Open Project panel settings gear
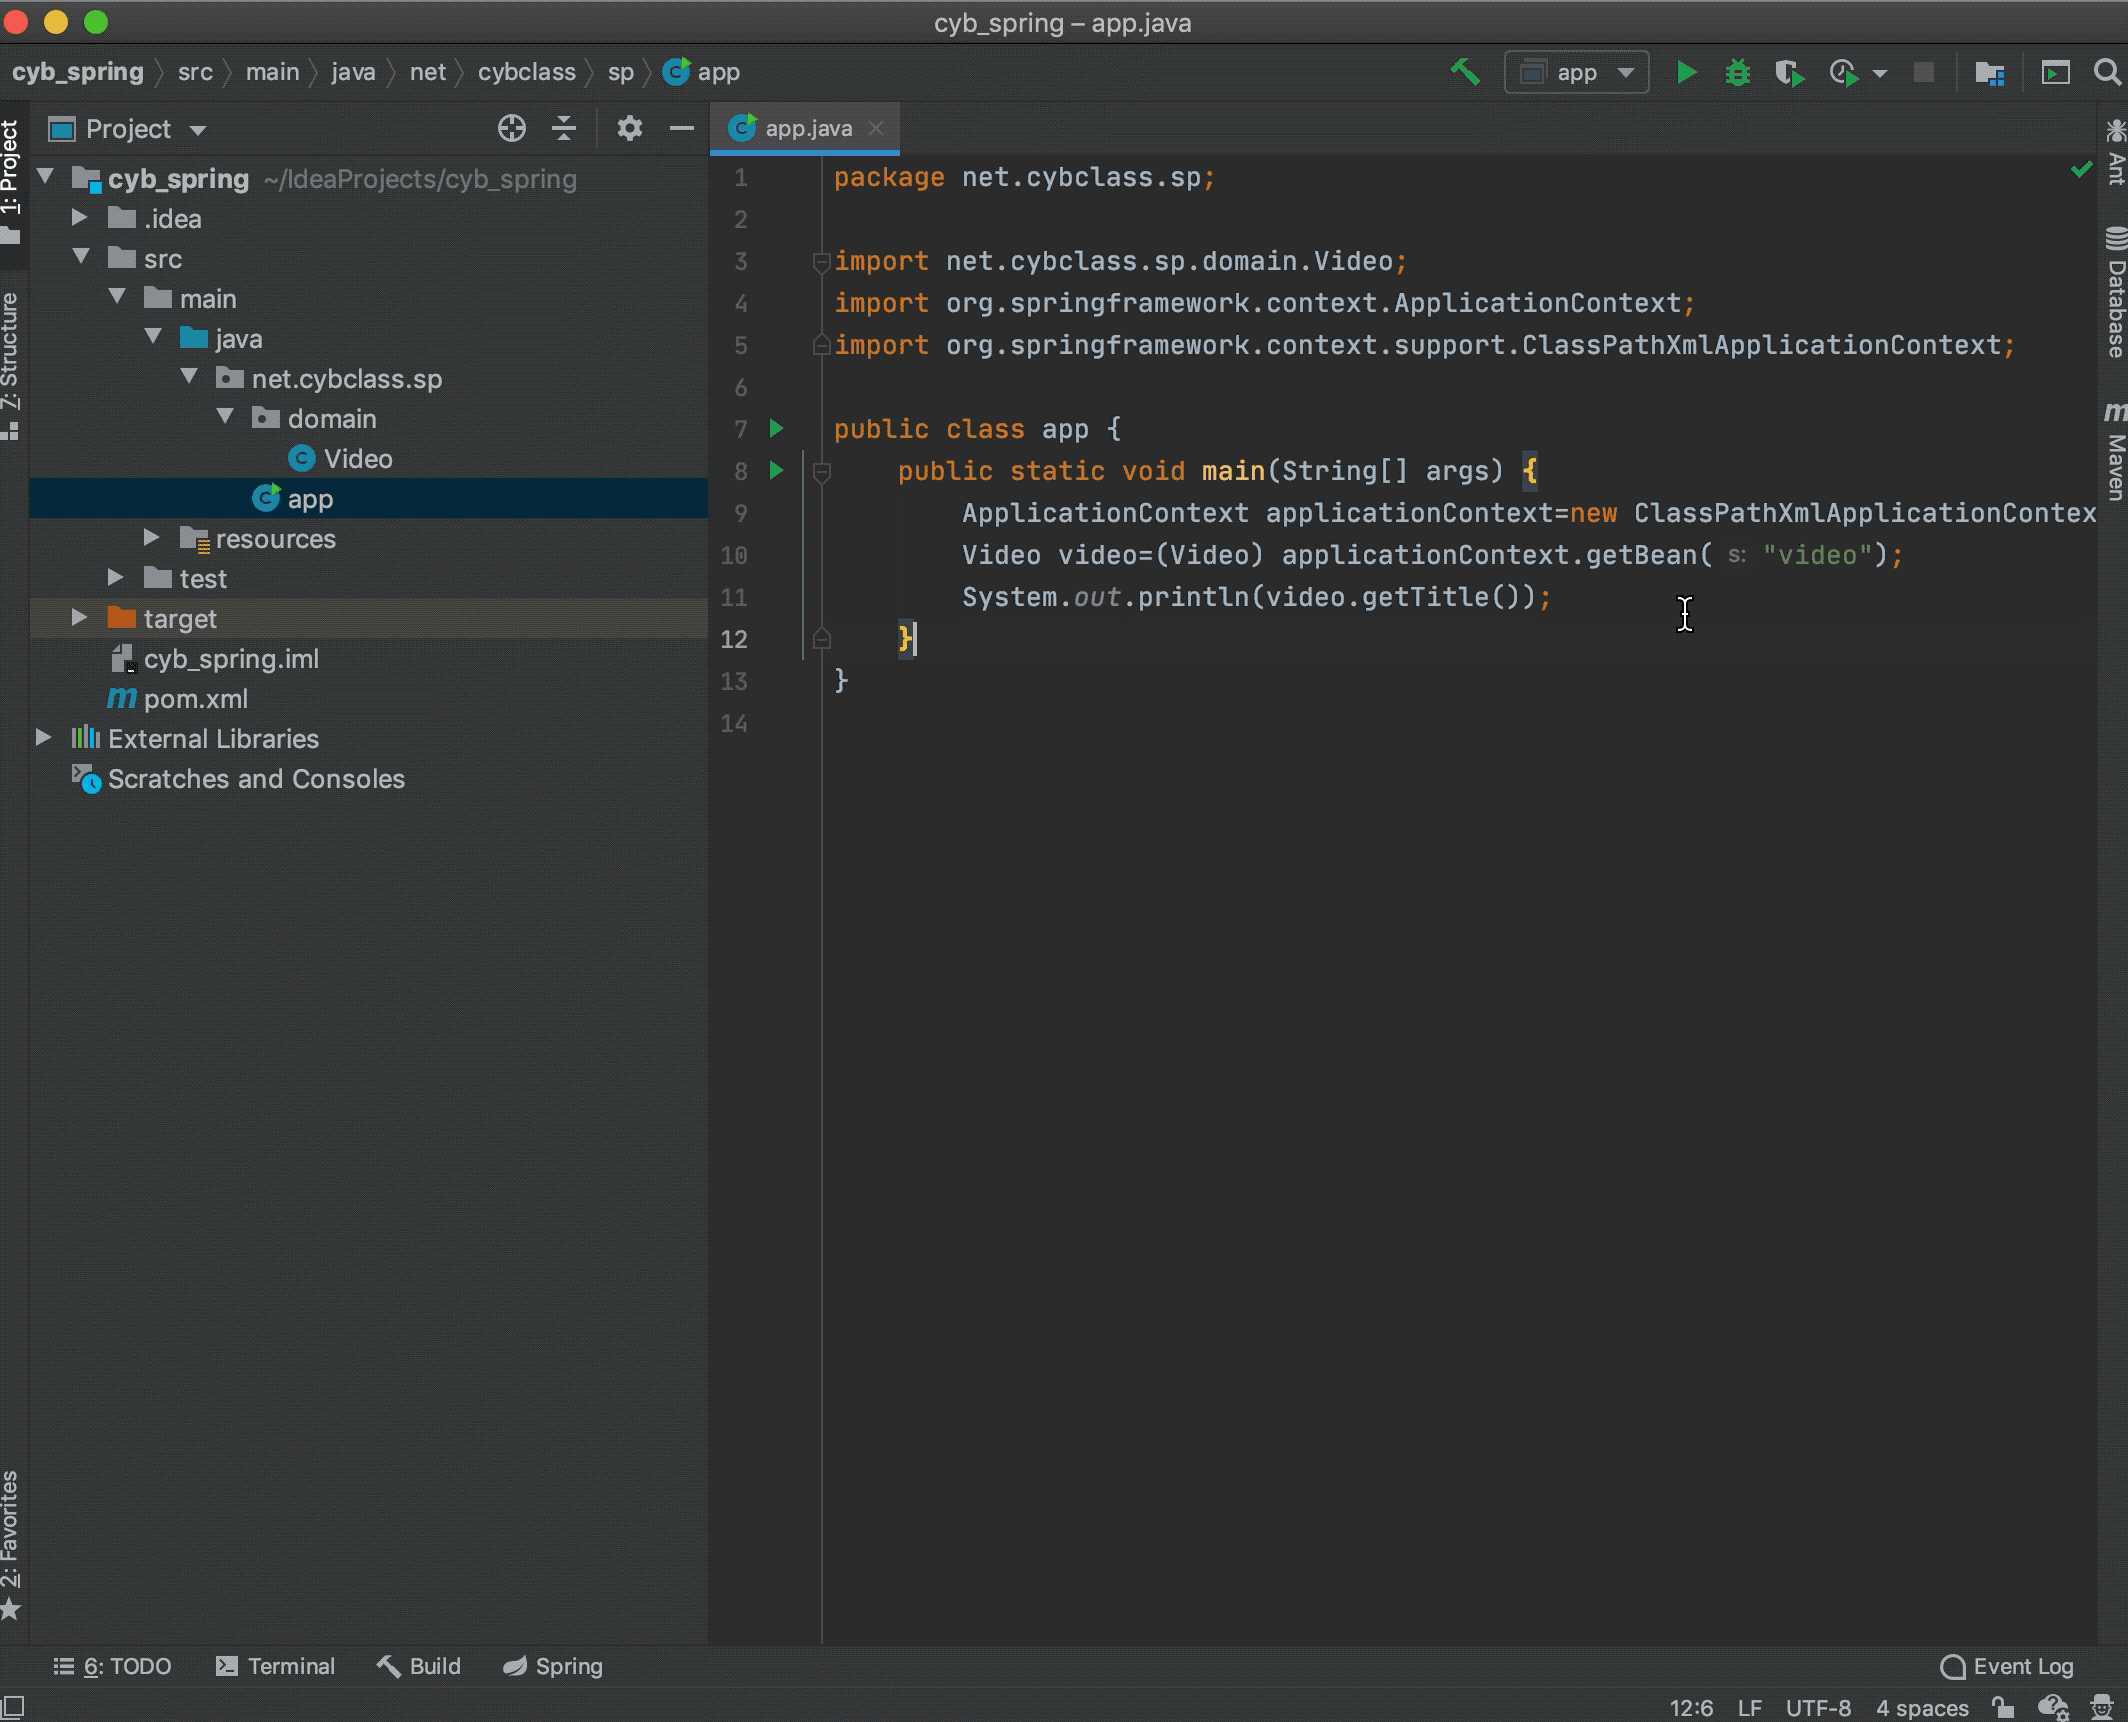Screen dimensions: 2128x1722 tap(629, 128)
